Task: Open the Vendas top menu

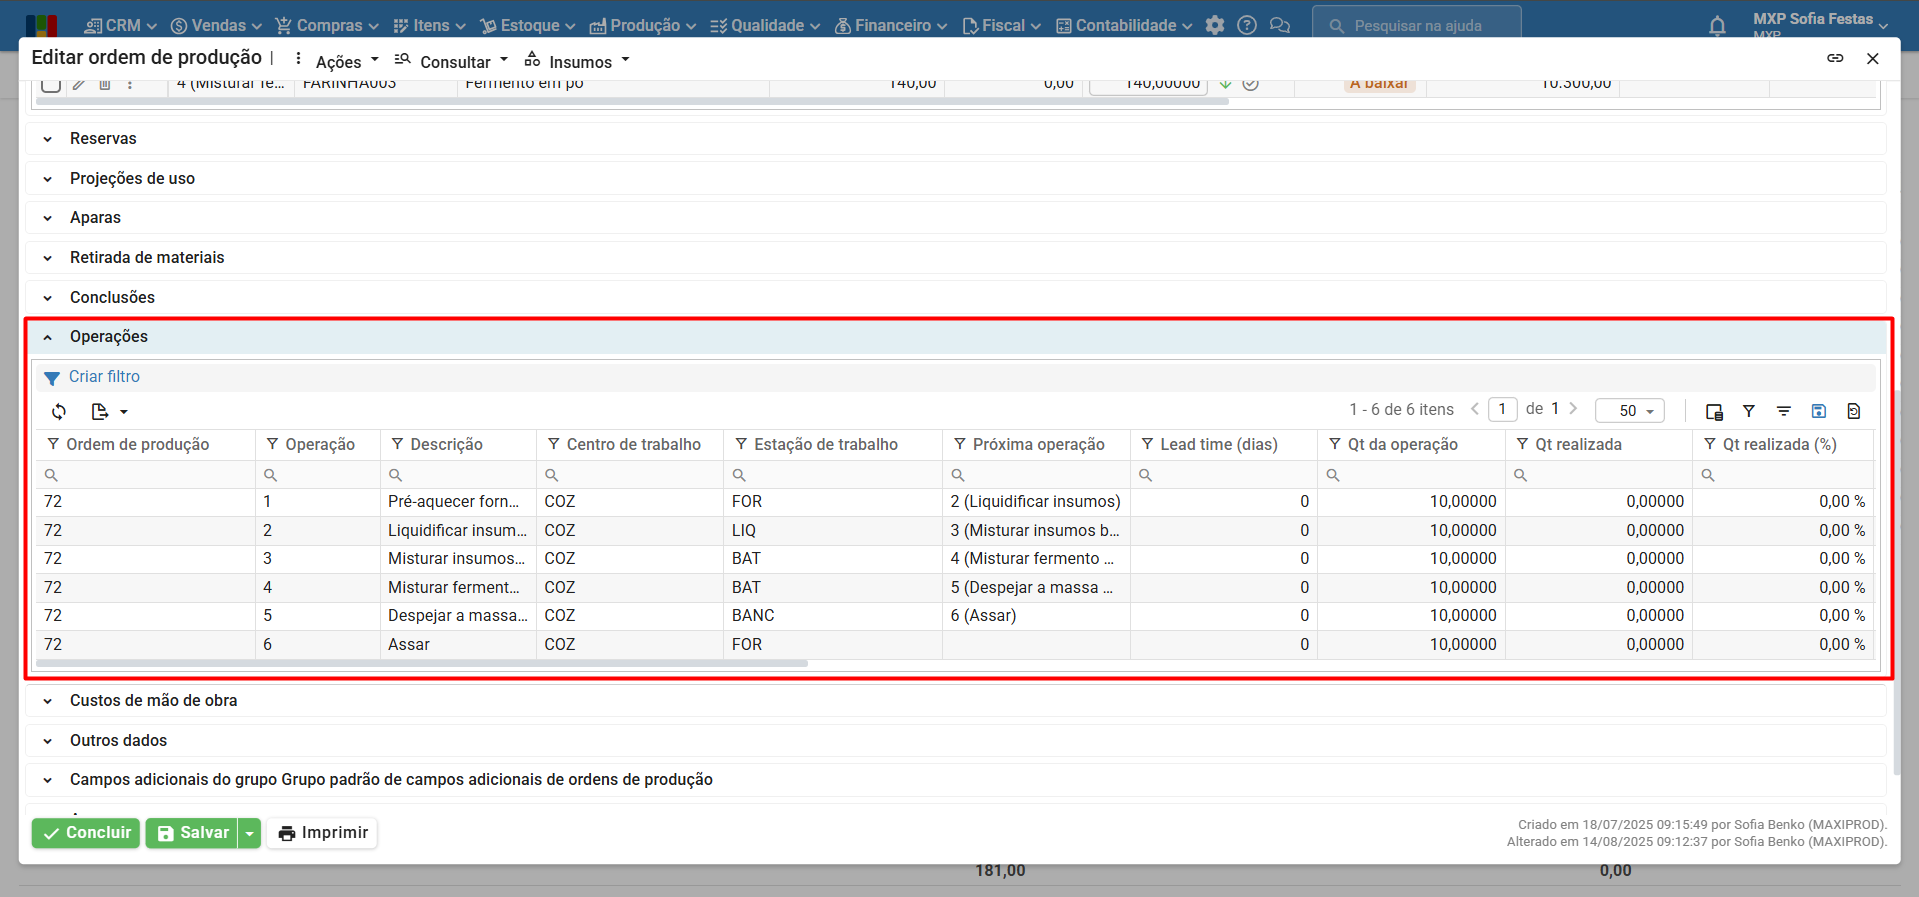Action: [216, 26]
